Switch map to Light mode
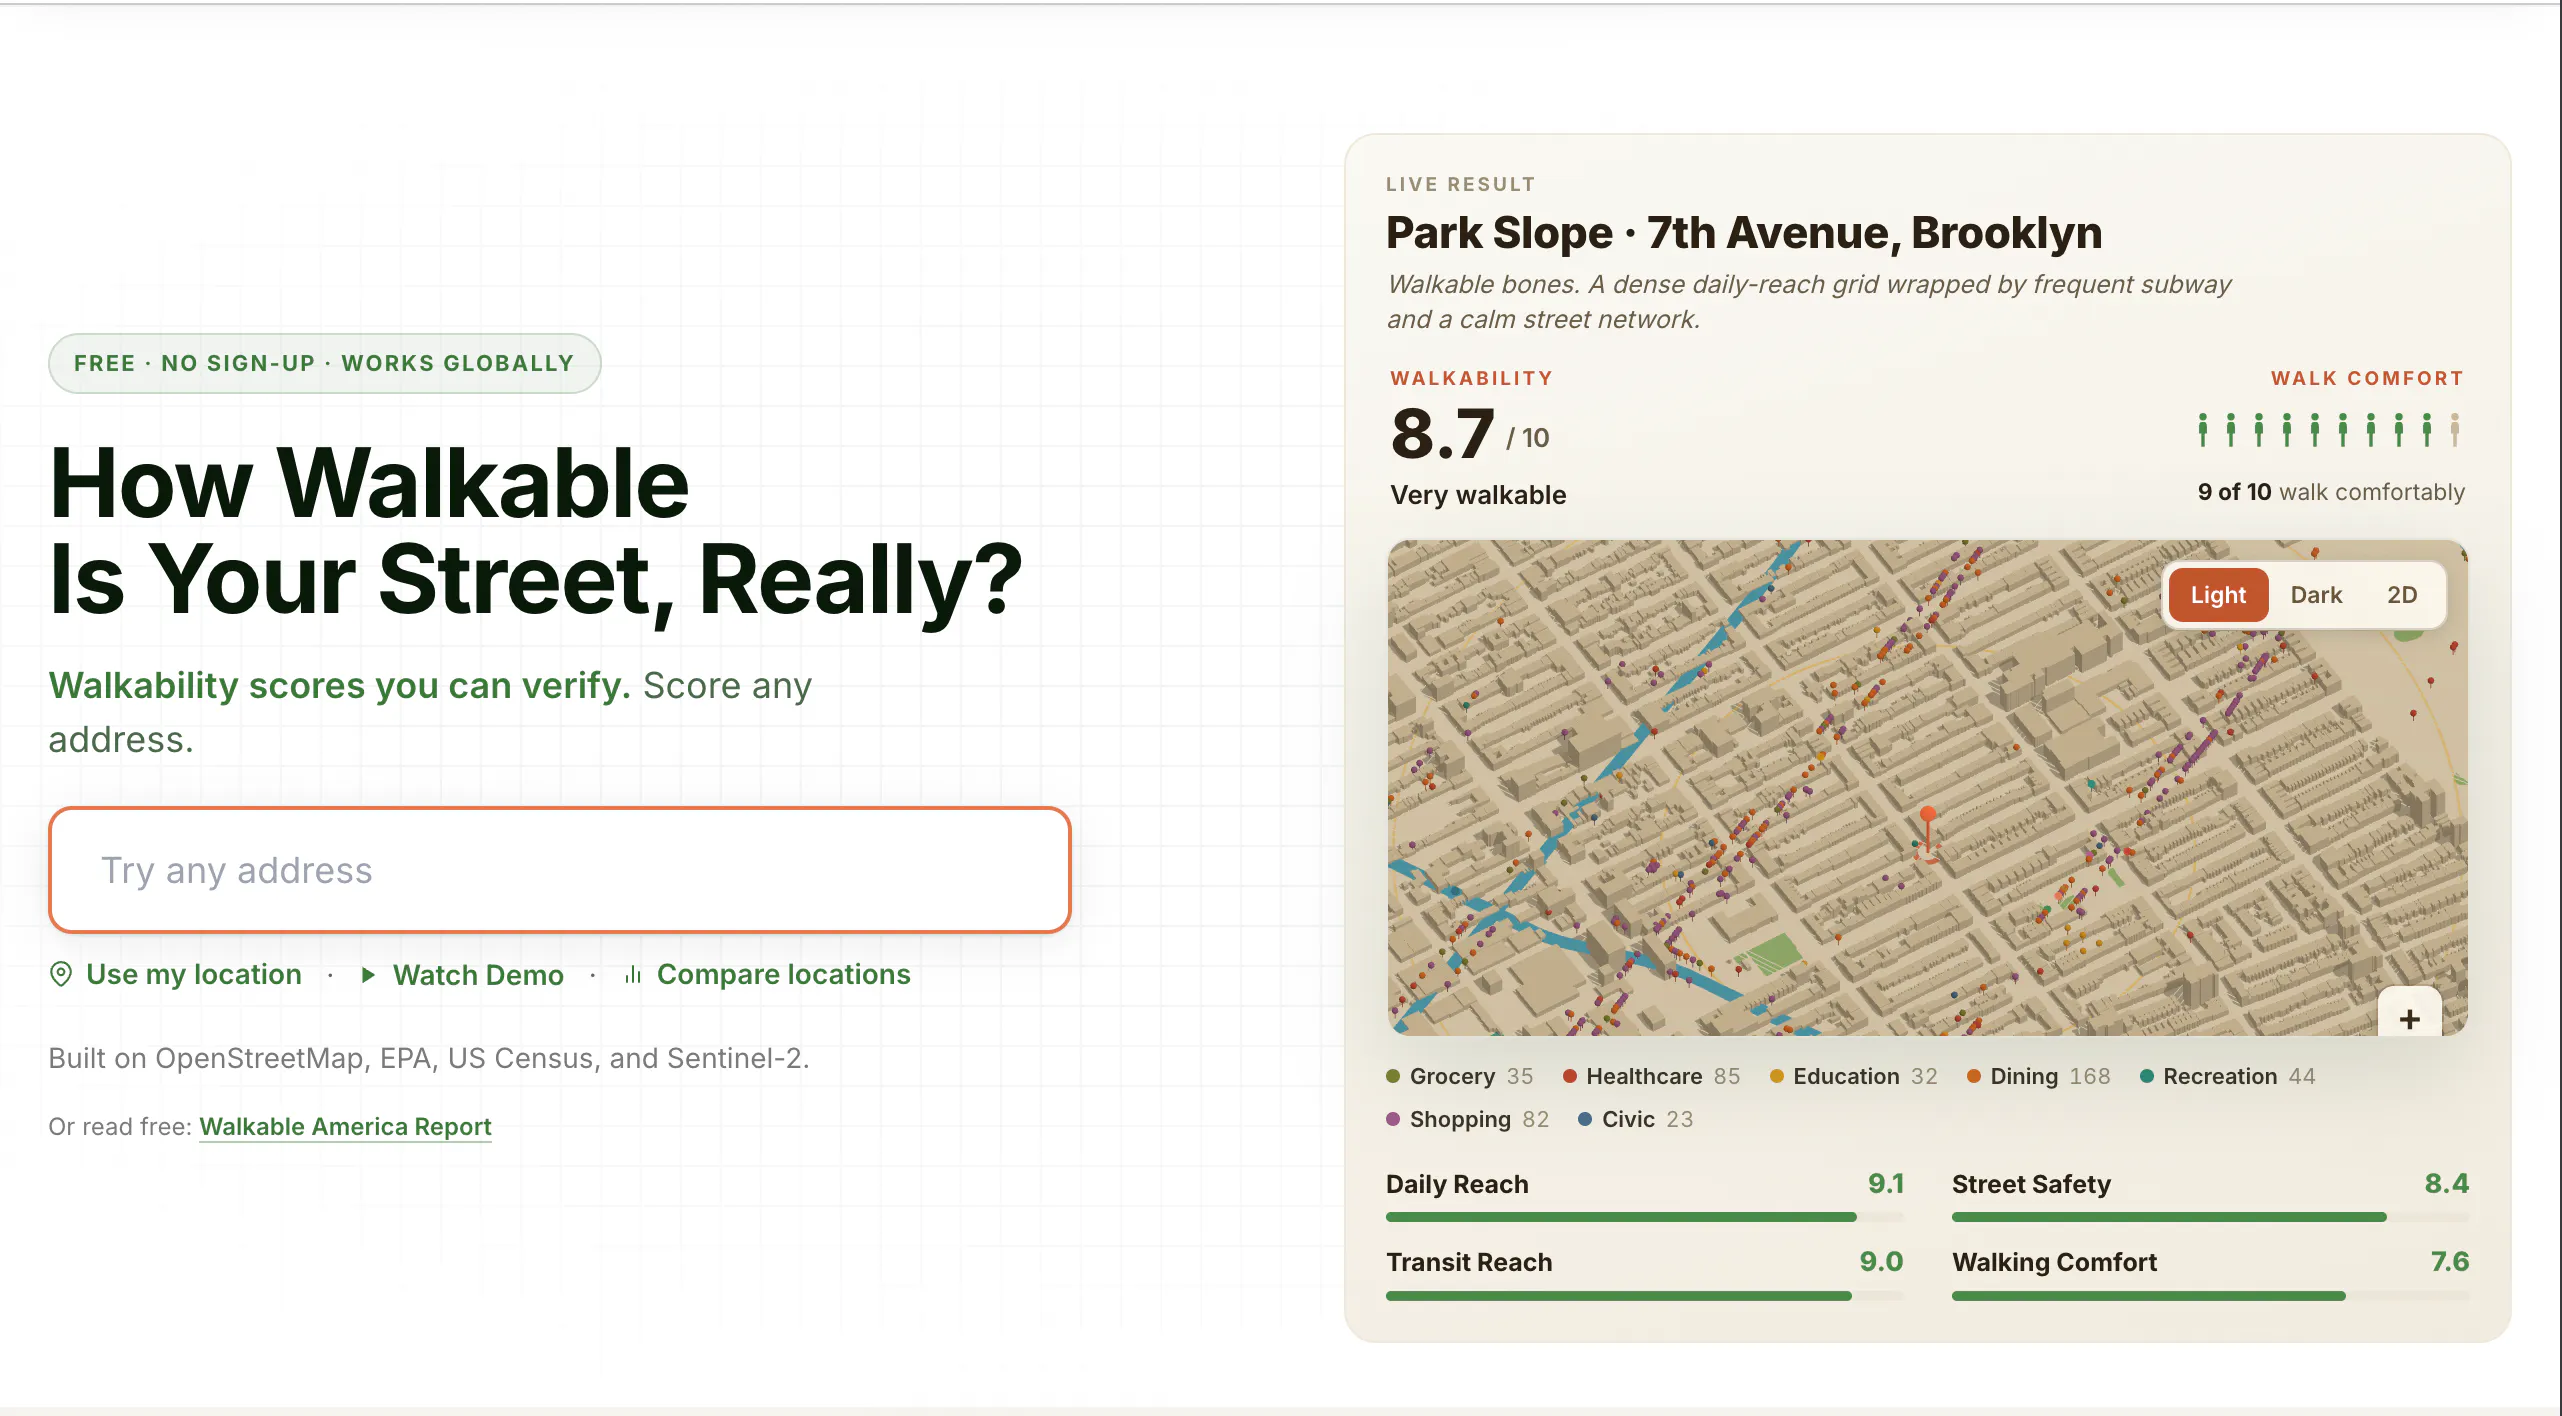The height and width of the screenshot is (1416, 2562). (x=2218, y=595)
